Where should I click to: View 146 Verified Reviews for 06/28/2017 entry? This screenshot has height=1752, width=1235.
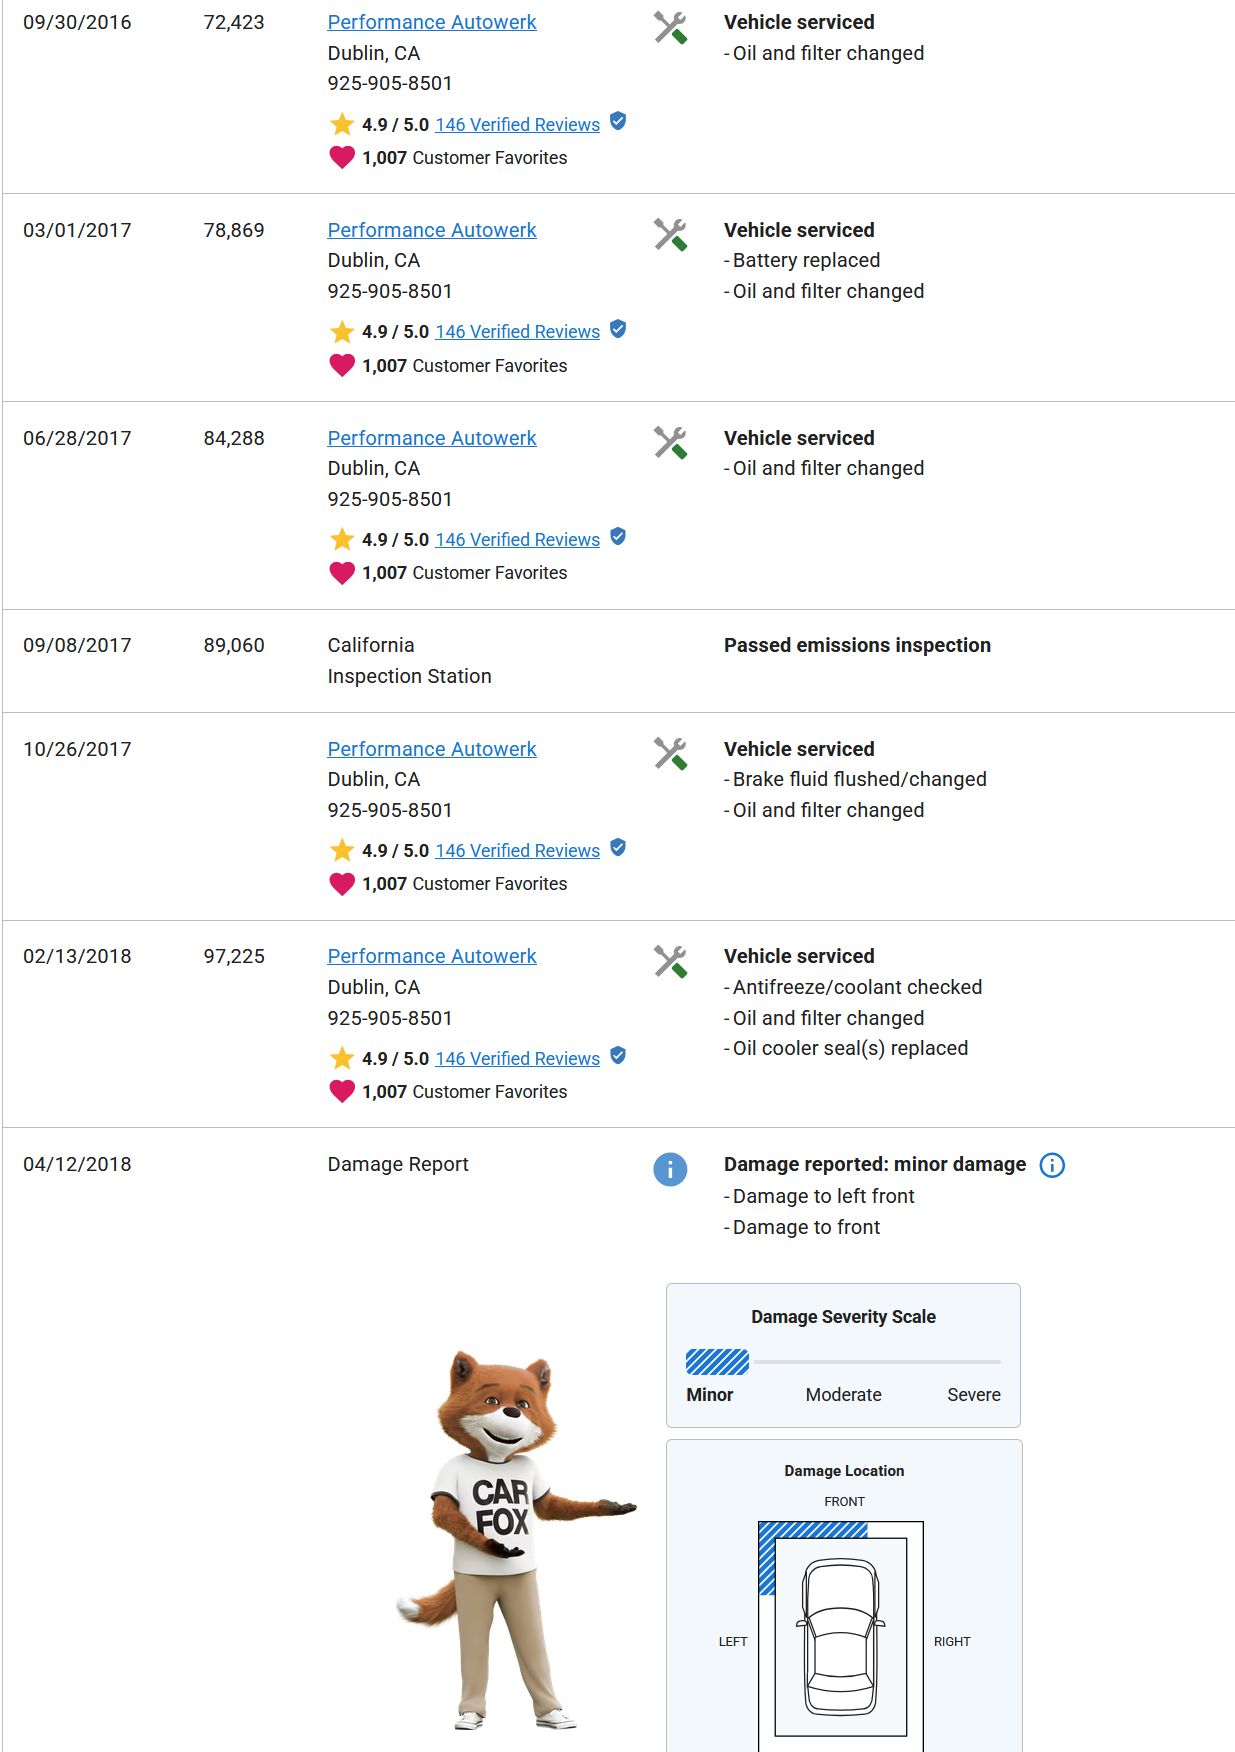(517, 539)
